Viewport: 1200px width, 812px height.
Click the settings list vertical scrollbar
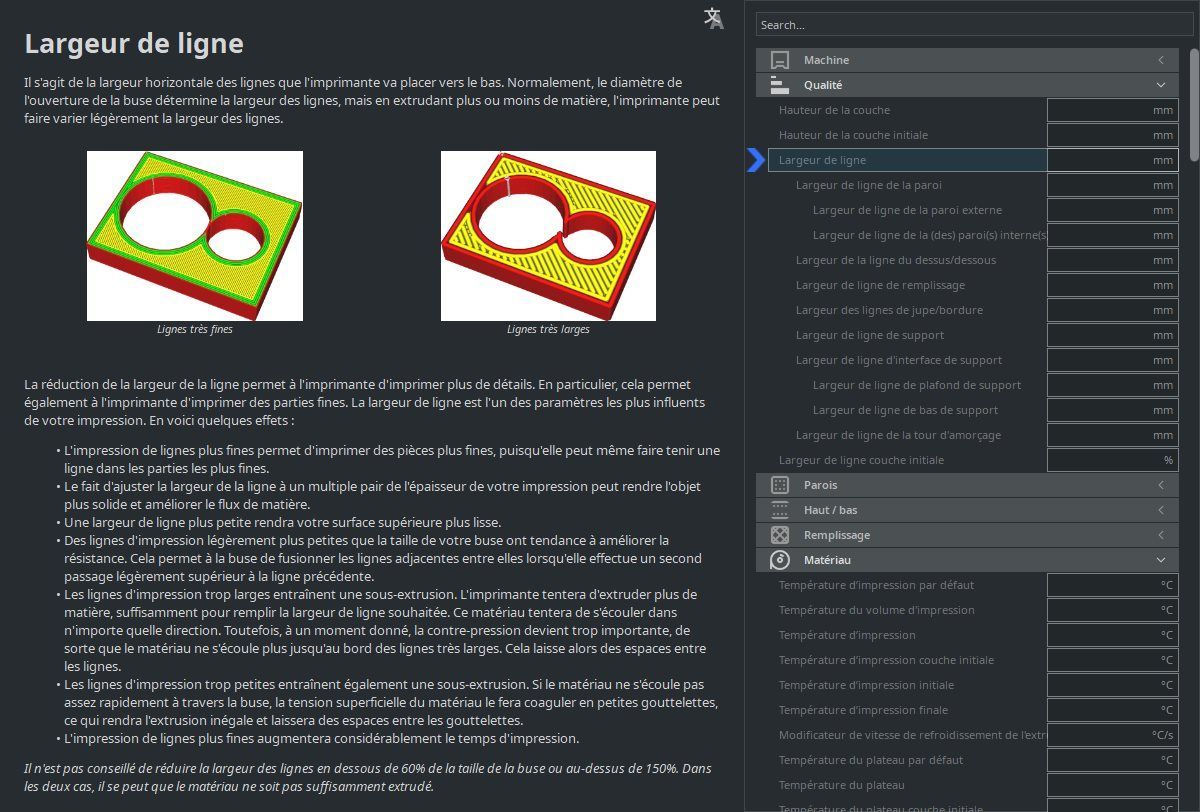[x=1195, y=103]
